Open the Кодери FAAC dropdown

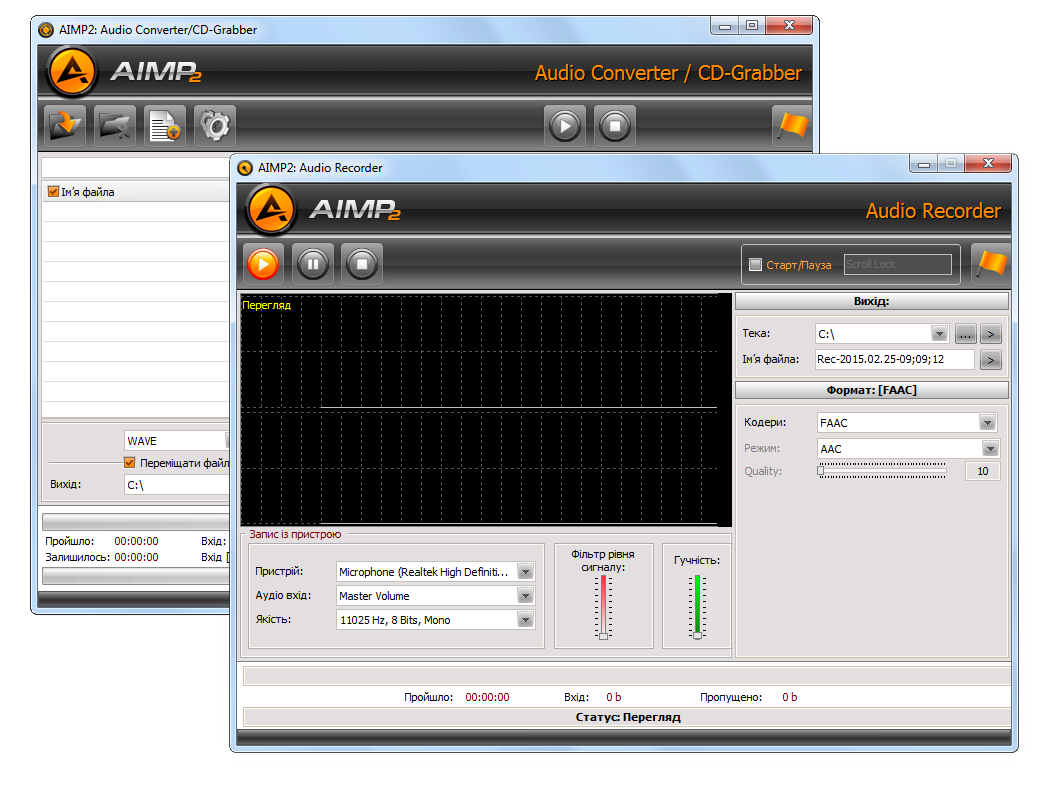[x=987, y=422]
